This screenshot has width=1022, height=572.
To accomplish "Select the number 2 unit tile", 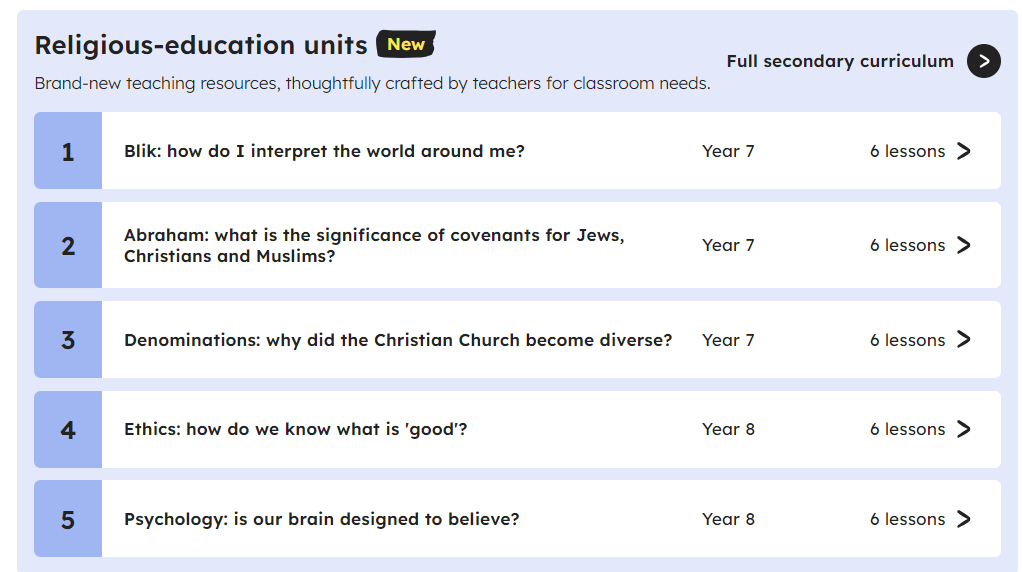I will [68, 245].
